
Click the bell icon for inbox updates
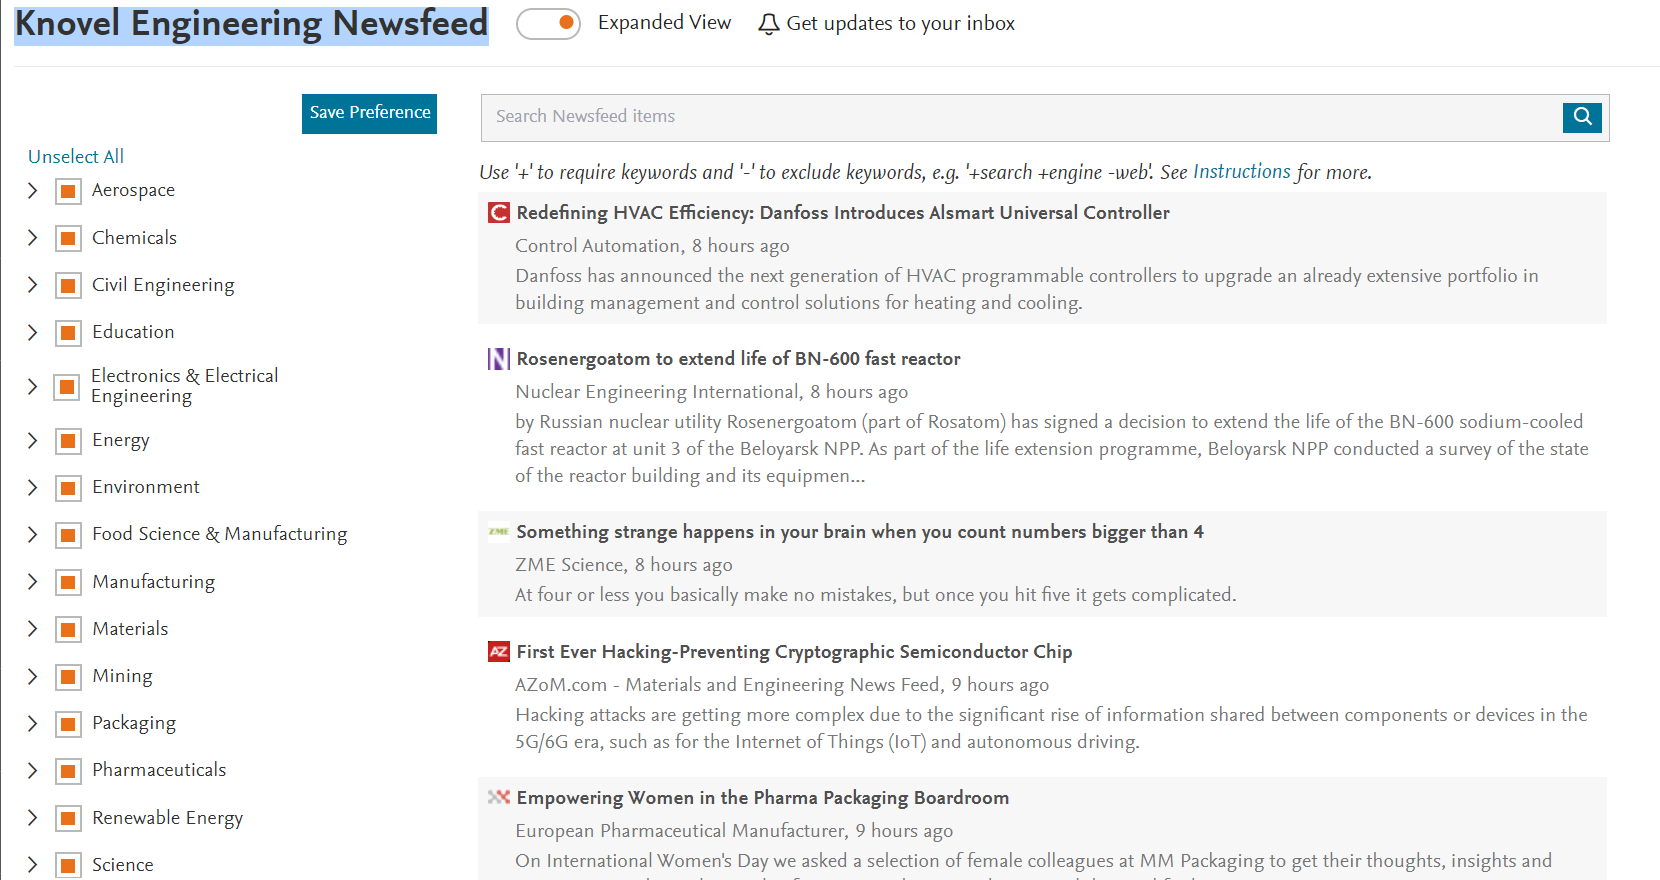click(x=768, y=24)
